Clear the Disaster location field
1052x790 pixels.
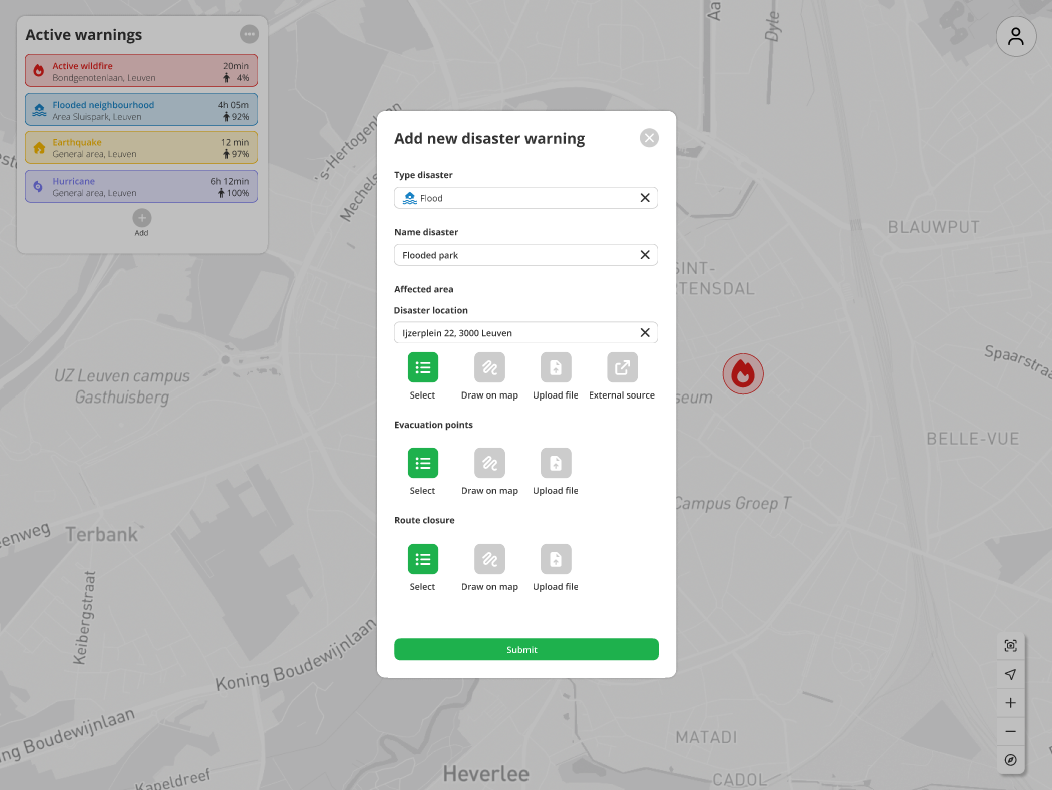645,332
